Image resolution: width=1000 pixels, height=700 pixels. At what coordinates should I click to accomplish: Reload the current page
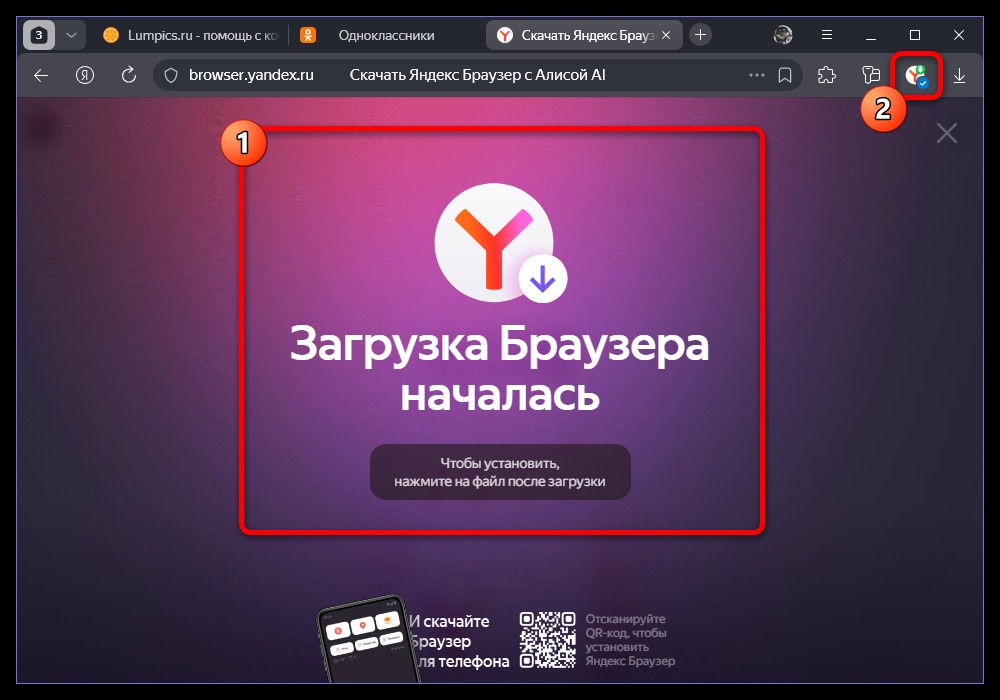(129, 75)
